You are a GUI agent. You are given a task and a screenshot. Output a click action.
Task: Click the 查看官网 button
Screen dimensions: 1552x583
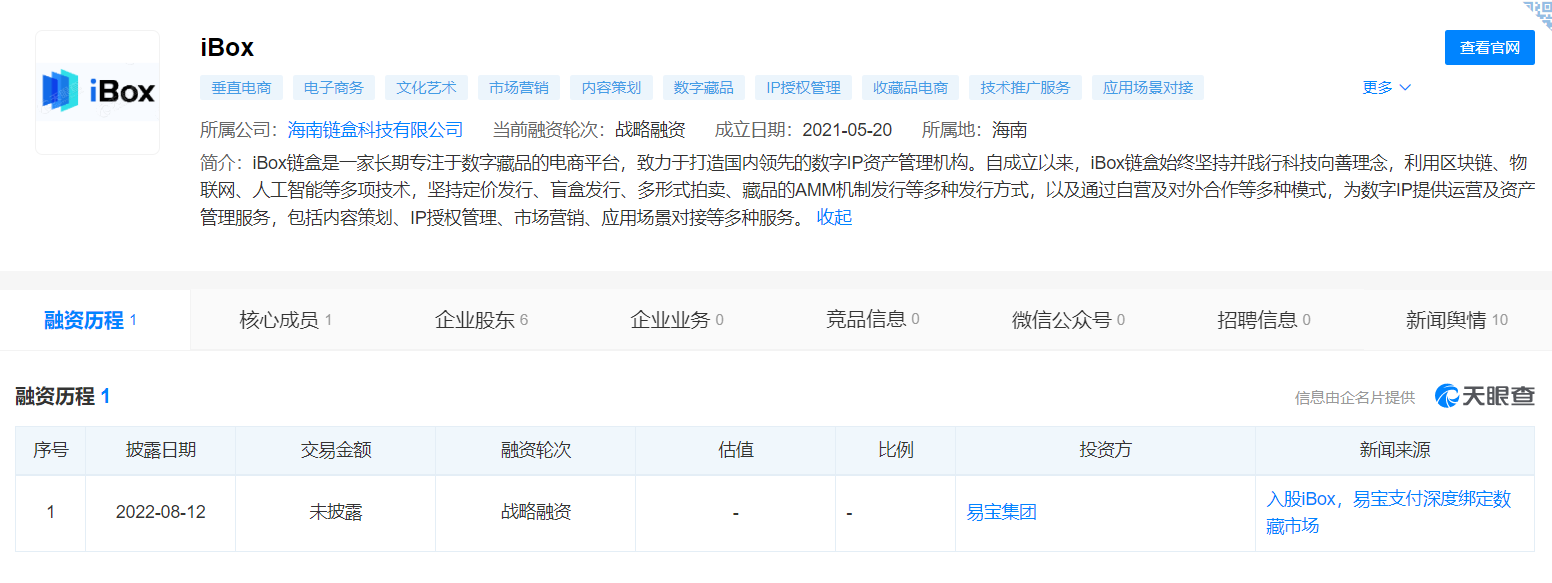(x=1489, y=47)
